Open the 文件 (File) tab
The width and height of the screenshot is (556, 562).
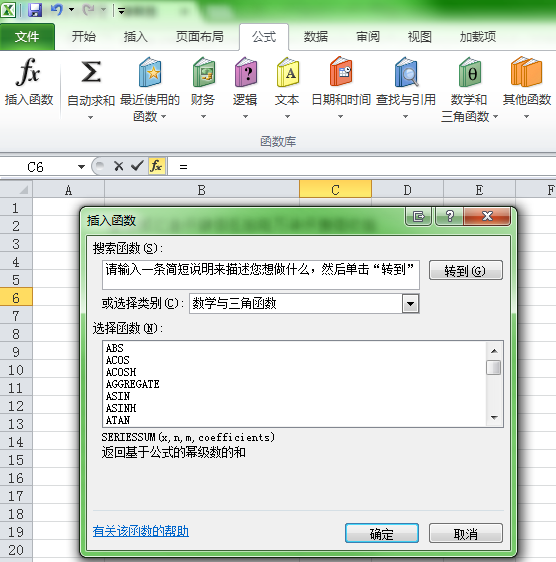coord(27,37)
